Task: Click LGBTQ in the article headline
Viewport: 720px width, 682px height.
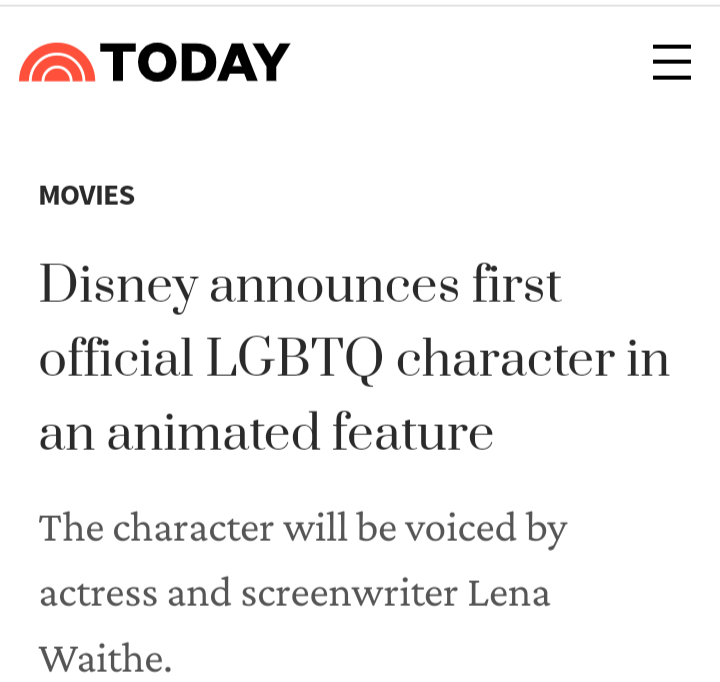Action: coord(294,361)
